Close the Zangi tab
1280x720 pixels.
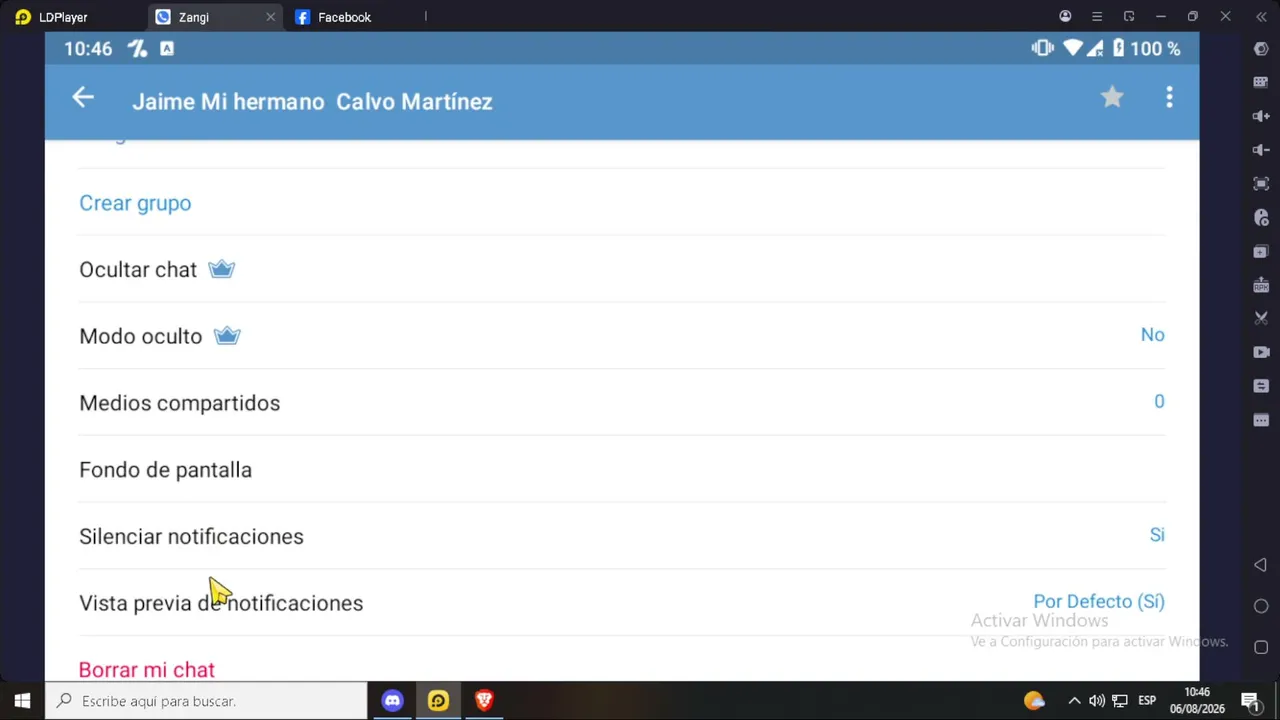click(270, 17)
